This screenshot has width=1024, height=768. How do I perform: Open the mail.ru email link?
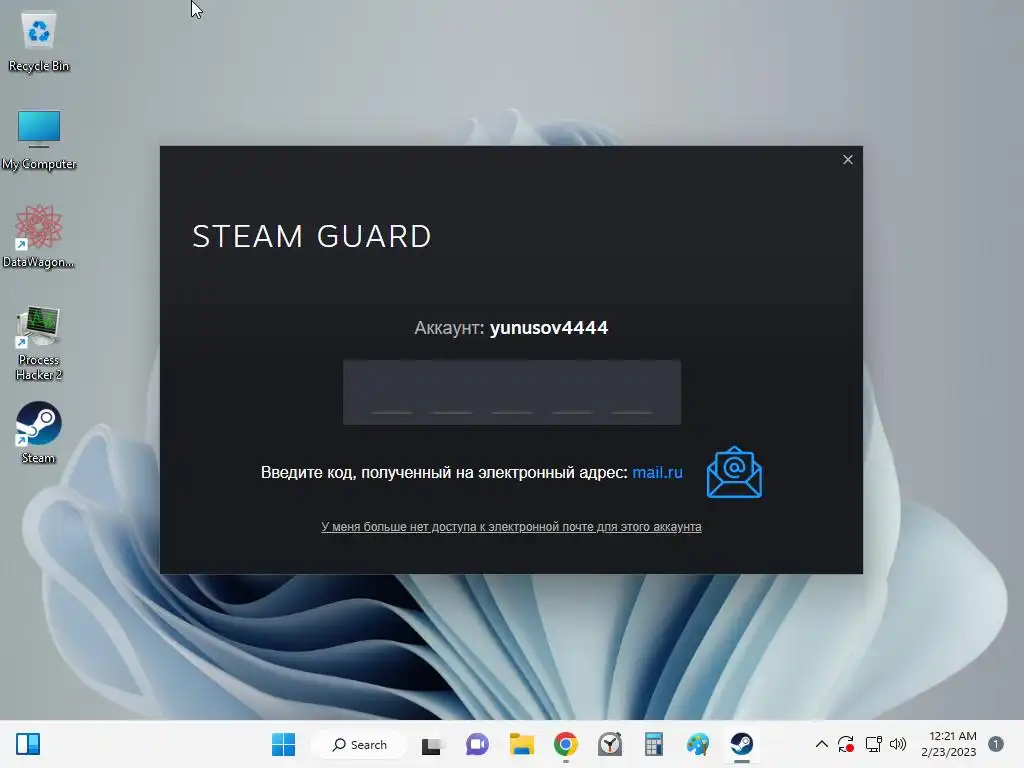(657, 472)
